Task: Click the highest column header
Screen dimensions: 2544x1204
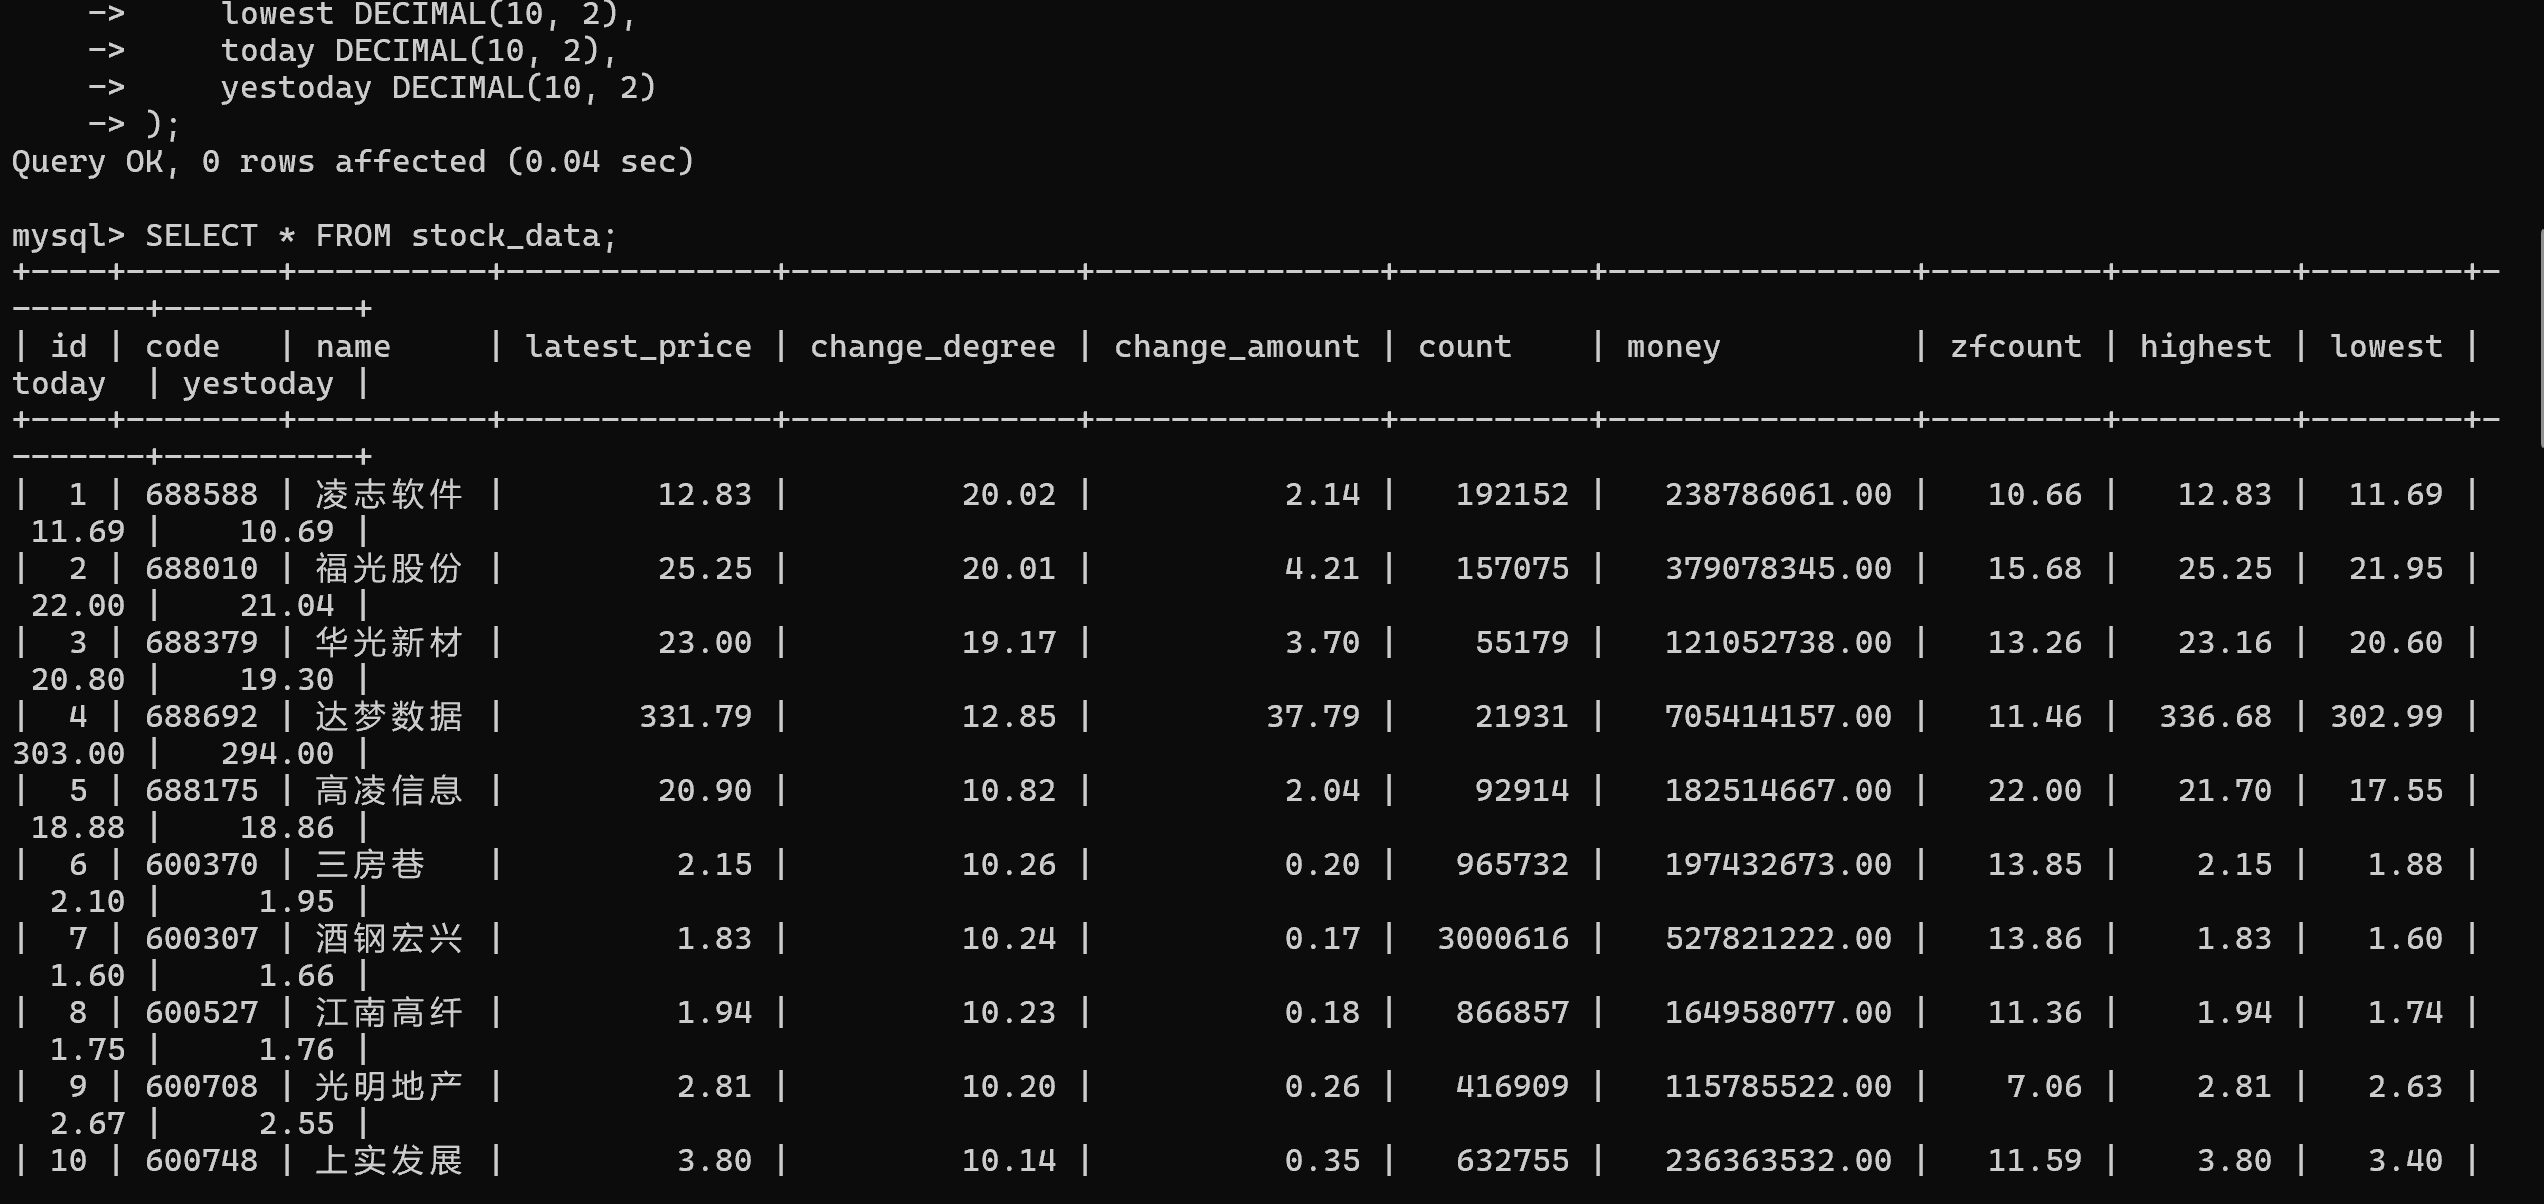Action: (2205, 347)
